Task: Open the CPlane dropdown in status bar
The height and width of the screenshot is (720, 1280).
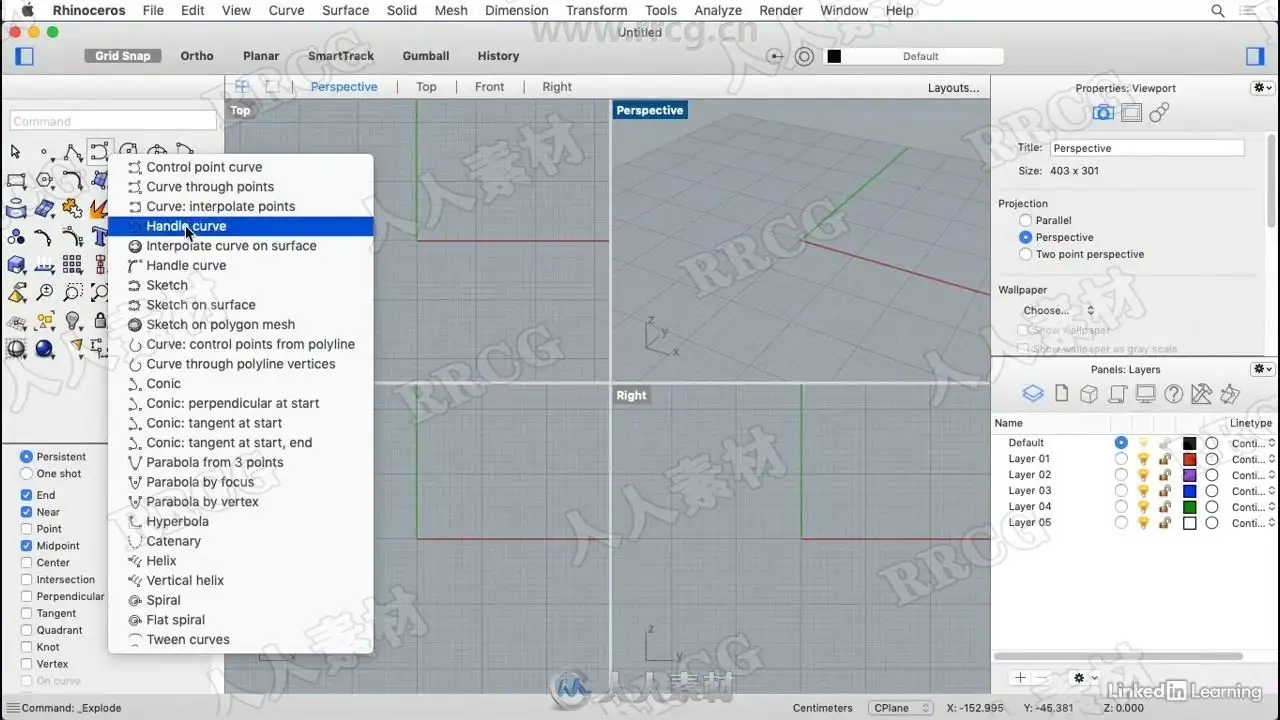Action: tap(900, 708)
